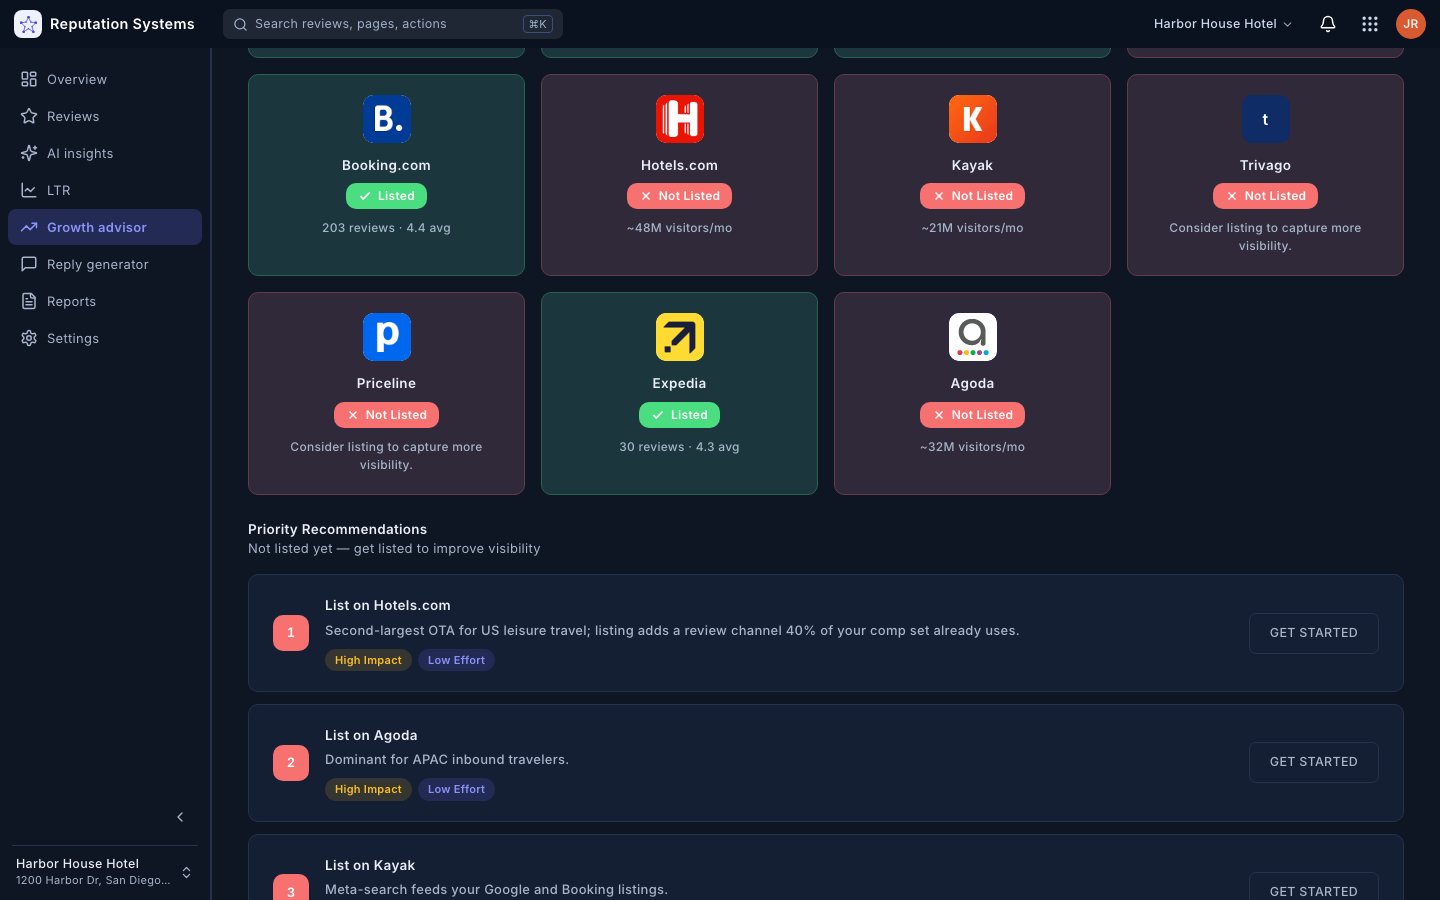
Task: Open Reply generator in sidebar
Action: point(105,264)
